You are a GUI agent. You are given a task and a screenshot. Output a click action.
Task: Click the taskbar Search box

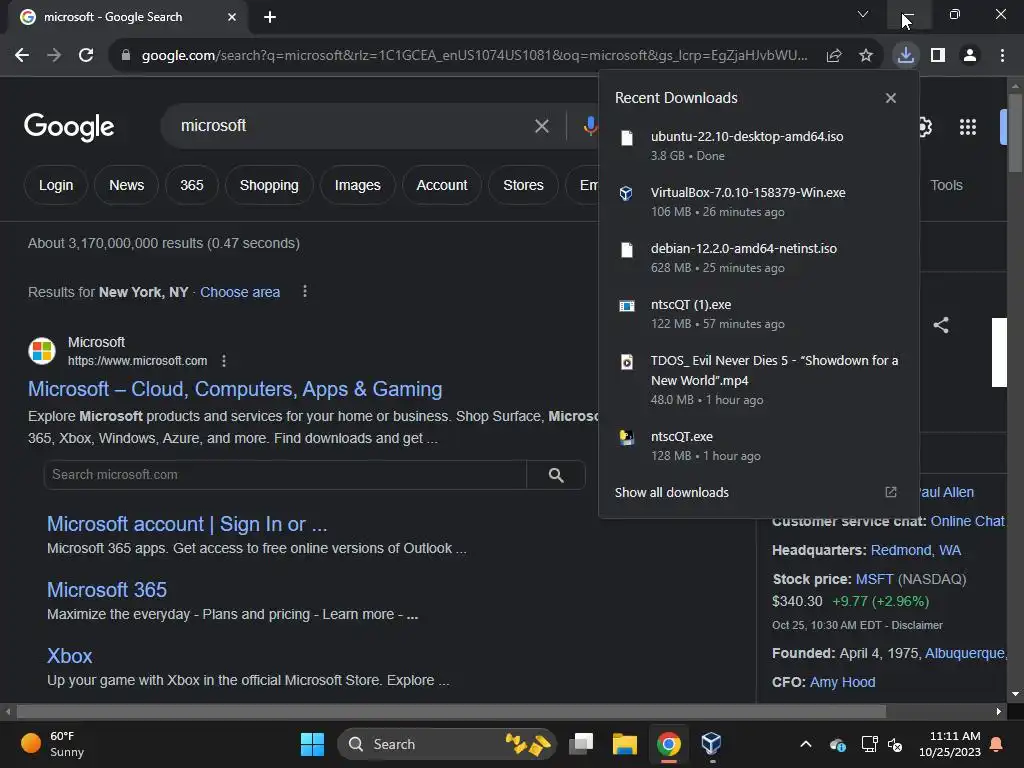[x=447, y=744]
